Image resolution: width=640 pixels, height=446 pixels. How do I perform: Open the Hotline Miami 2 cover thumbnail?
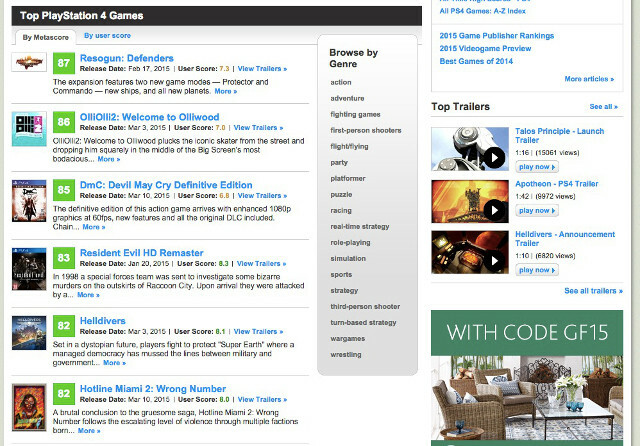coord(29,407)
